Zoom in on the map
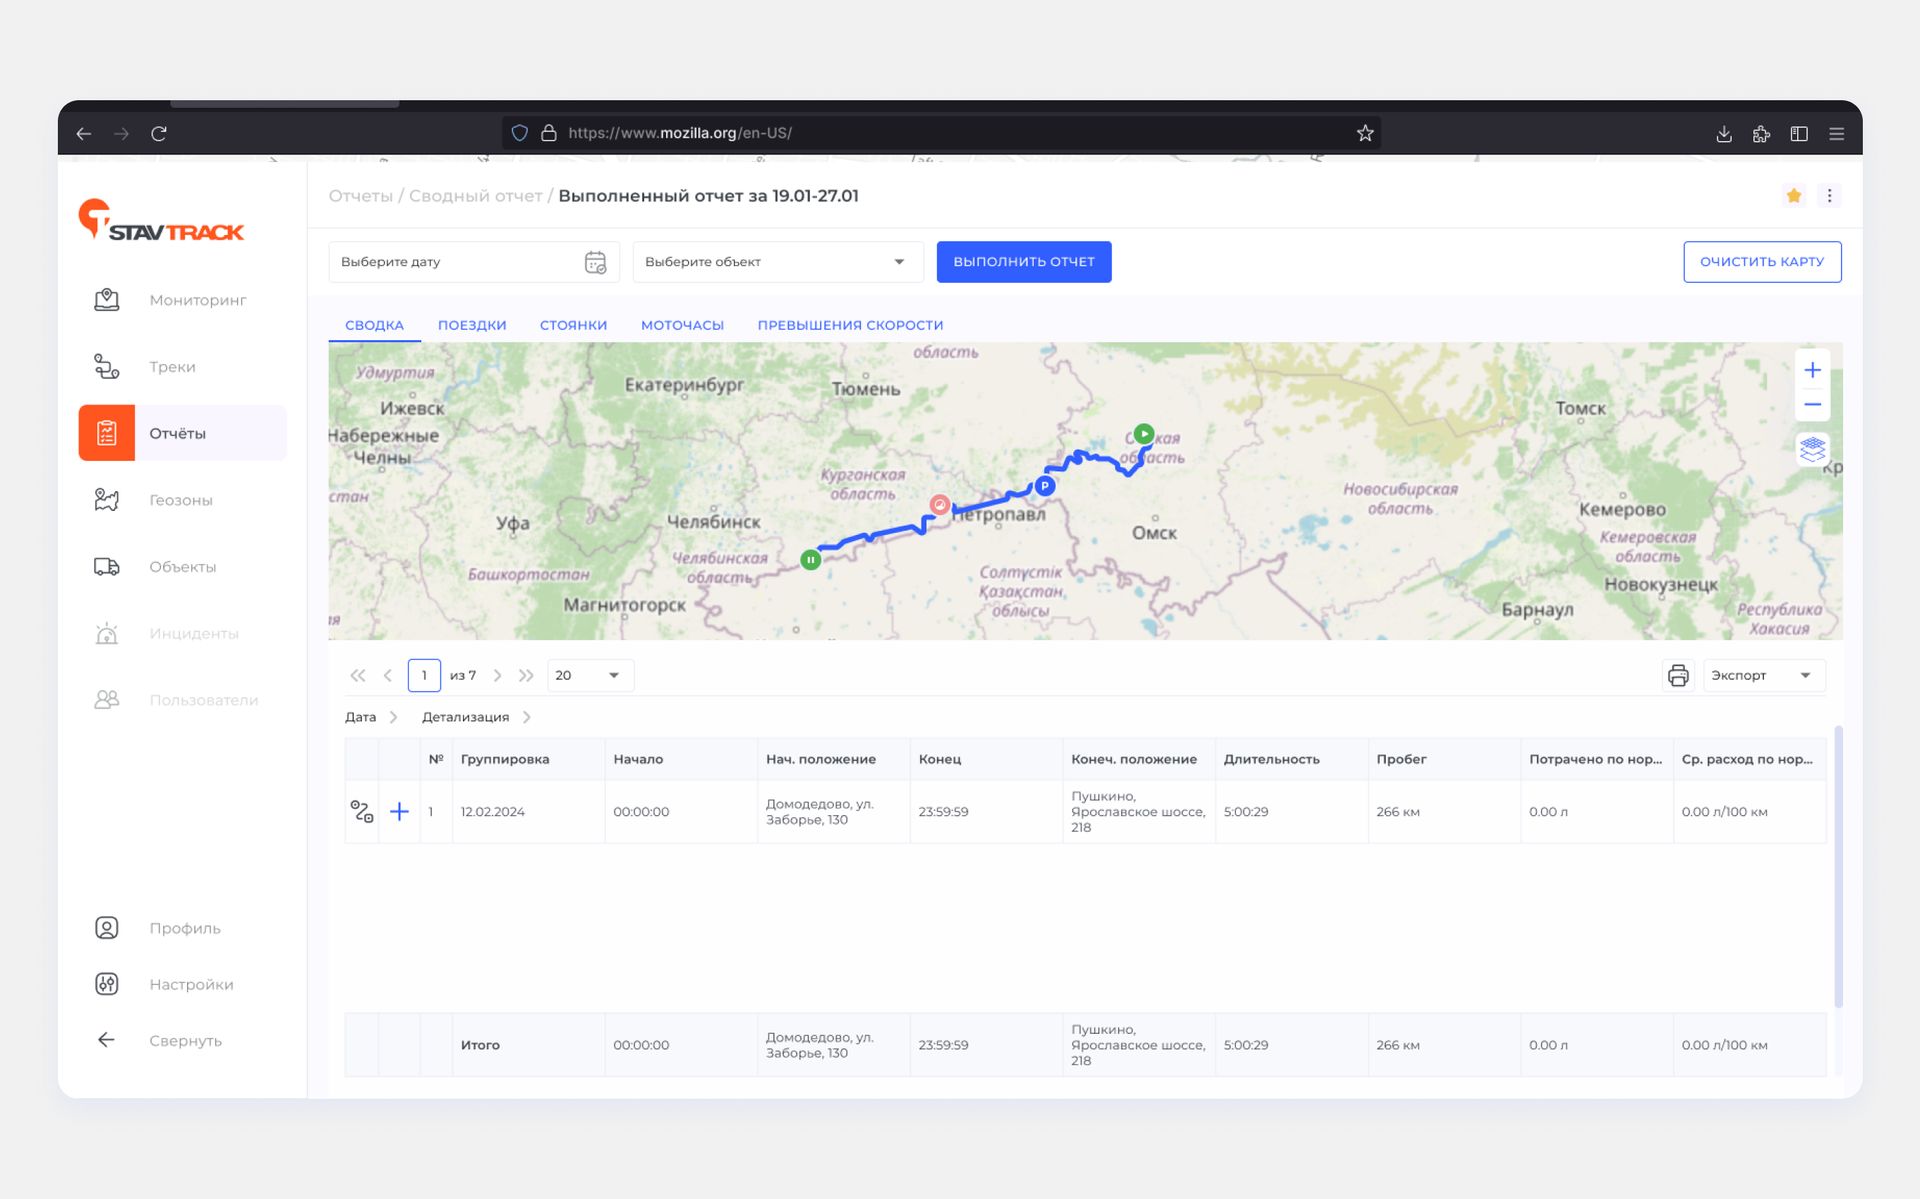 (x=1812, y=370)
